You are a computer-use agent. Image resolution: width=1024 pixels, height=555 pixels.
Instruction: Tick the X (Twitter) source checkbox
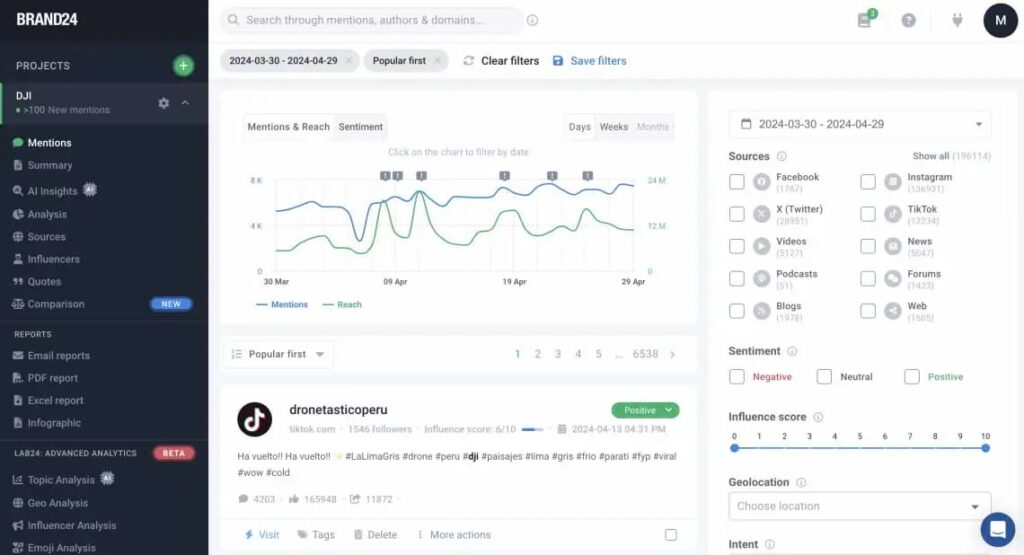click(737, 214)
